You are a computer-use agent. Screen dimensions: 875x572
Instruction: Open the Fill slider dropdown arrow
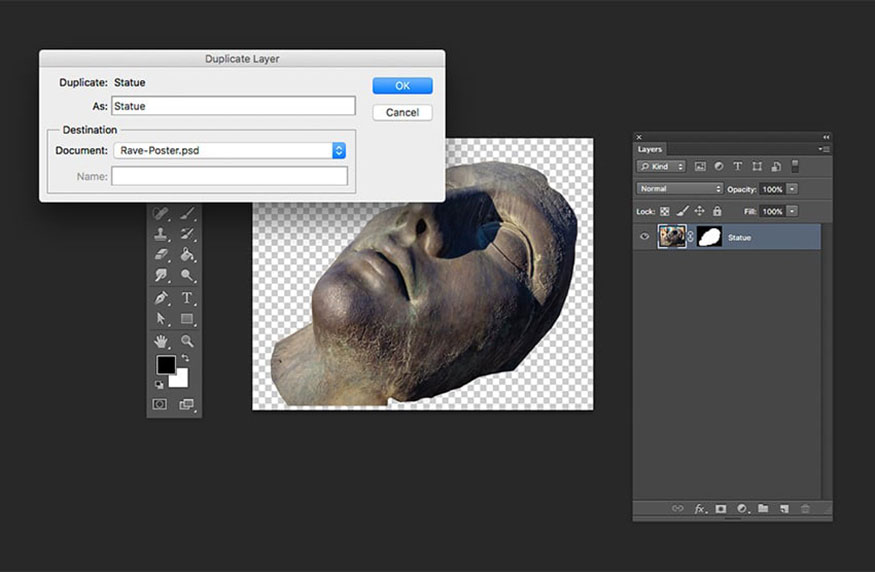(x=792, y=211)
